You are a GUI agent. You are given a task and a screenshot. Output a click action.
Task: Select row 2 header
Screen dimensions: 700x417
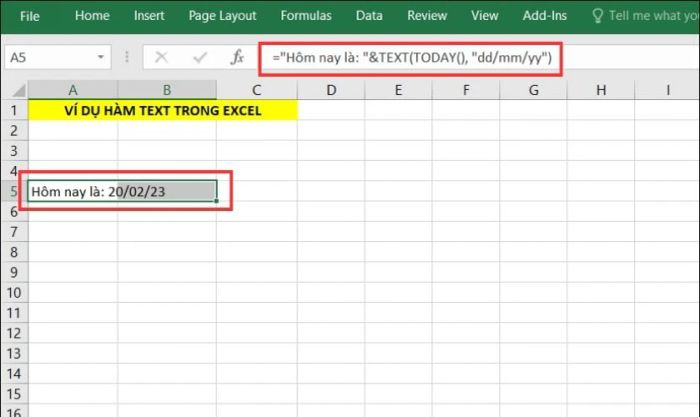14,130
